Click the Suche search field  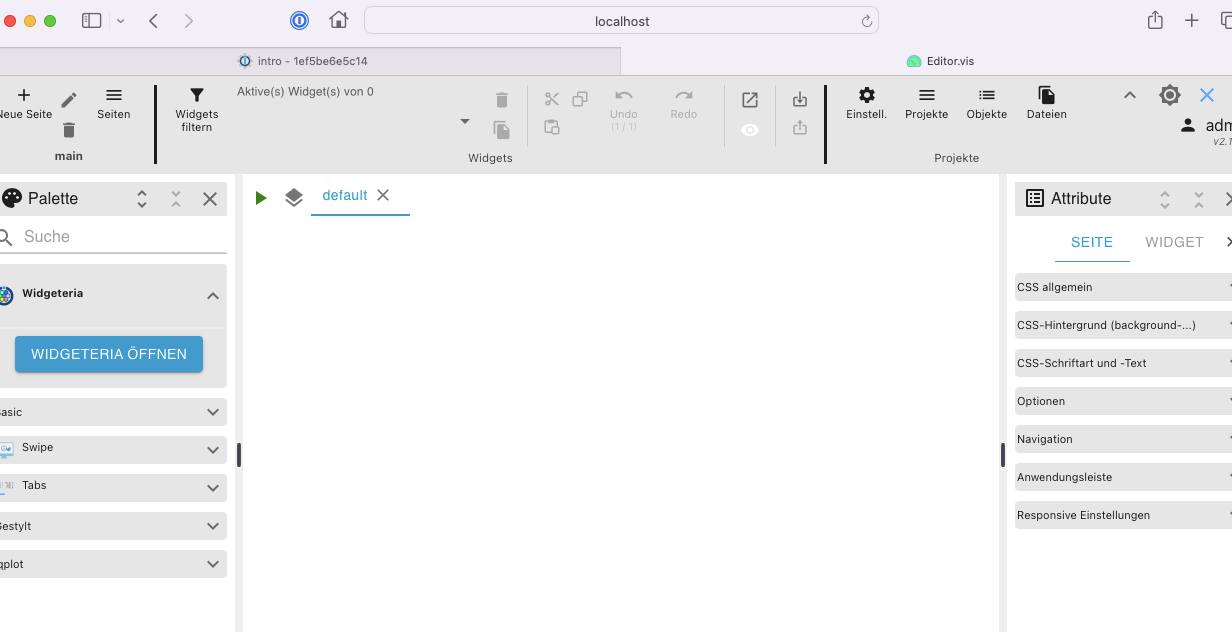point(113,237)
